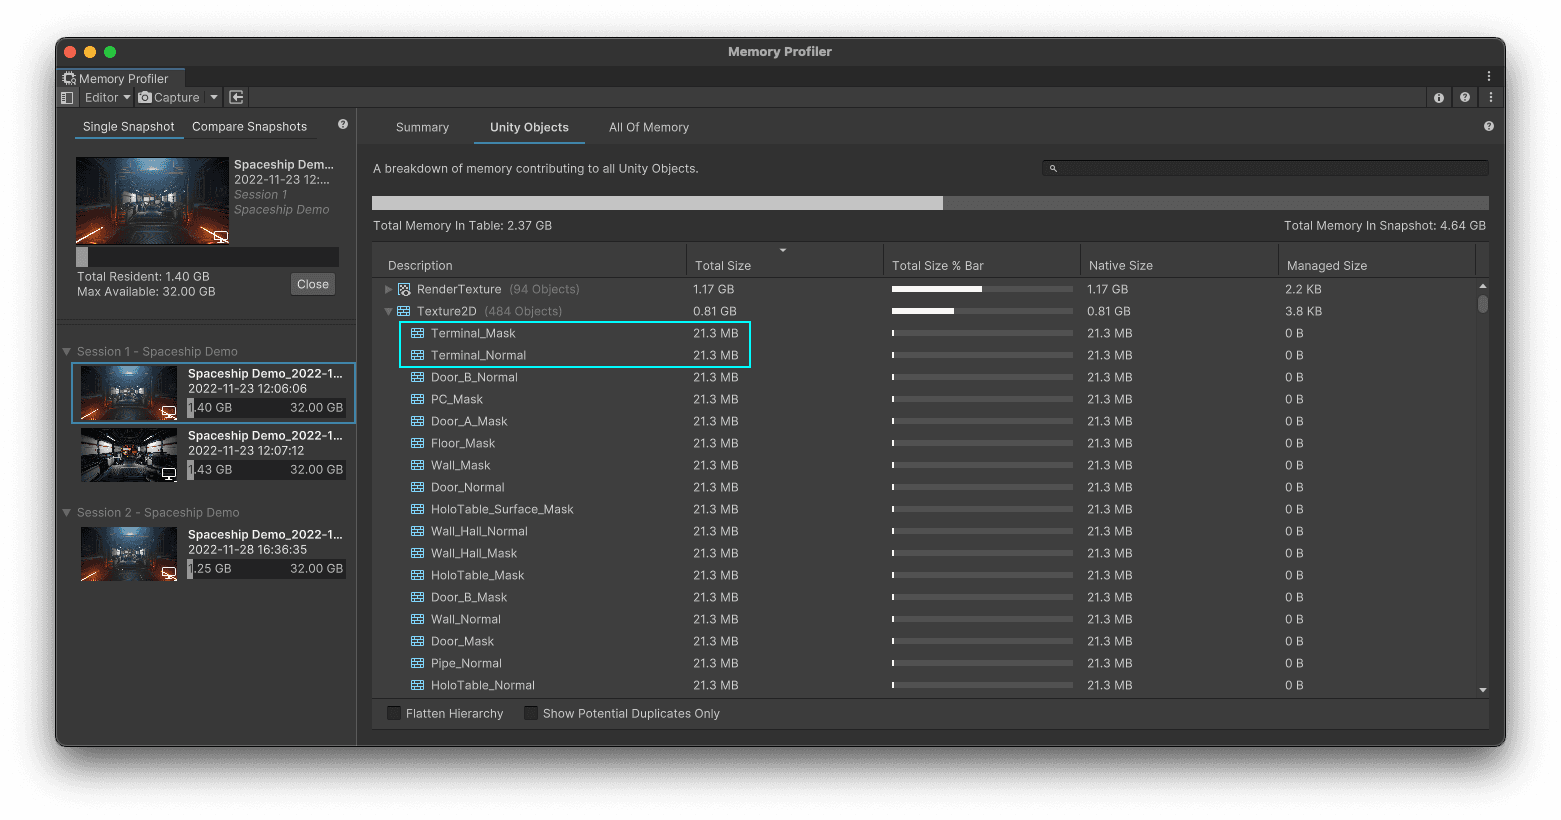Sort by the Managed Size column header
1561x820 pixels.
tap(1376, 260)
